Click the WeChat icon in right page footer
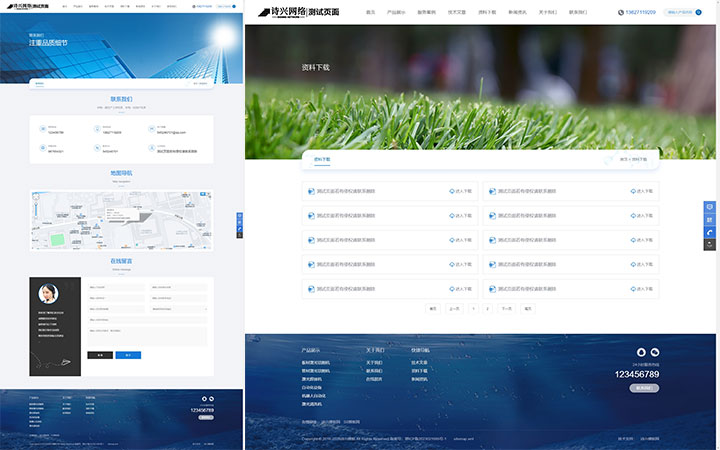The image size is (720, 450). 655,352
